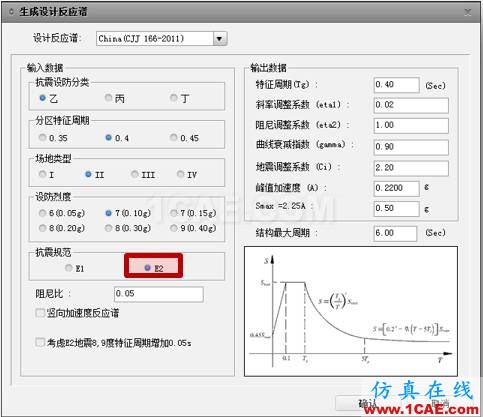Image resolution: width=483 pixels, height=417 pixels.
Task: Click the characteristic period Tg 0.40 field
Action: point(396,85)
